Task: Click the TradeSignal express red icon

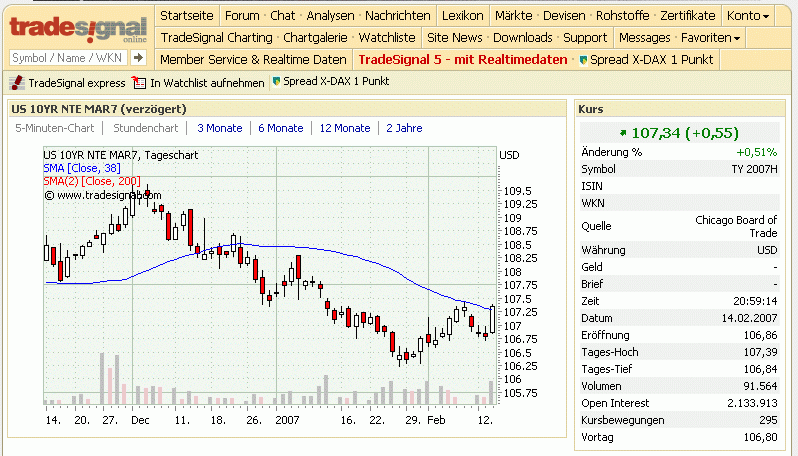Action: pos(17,82)
